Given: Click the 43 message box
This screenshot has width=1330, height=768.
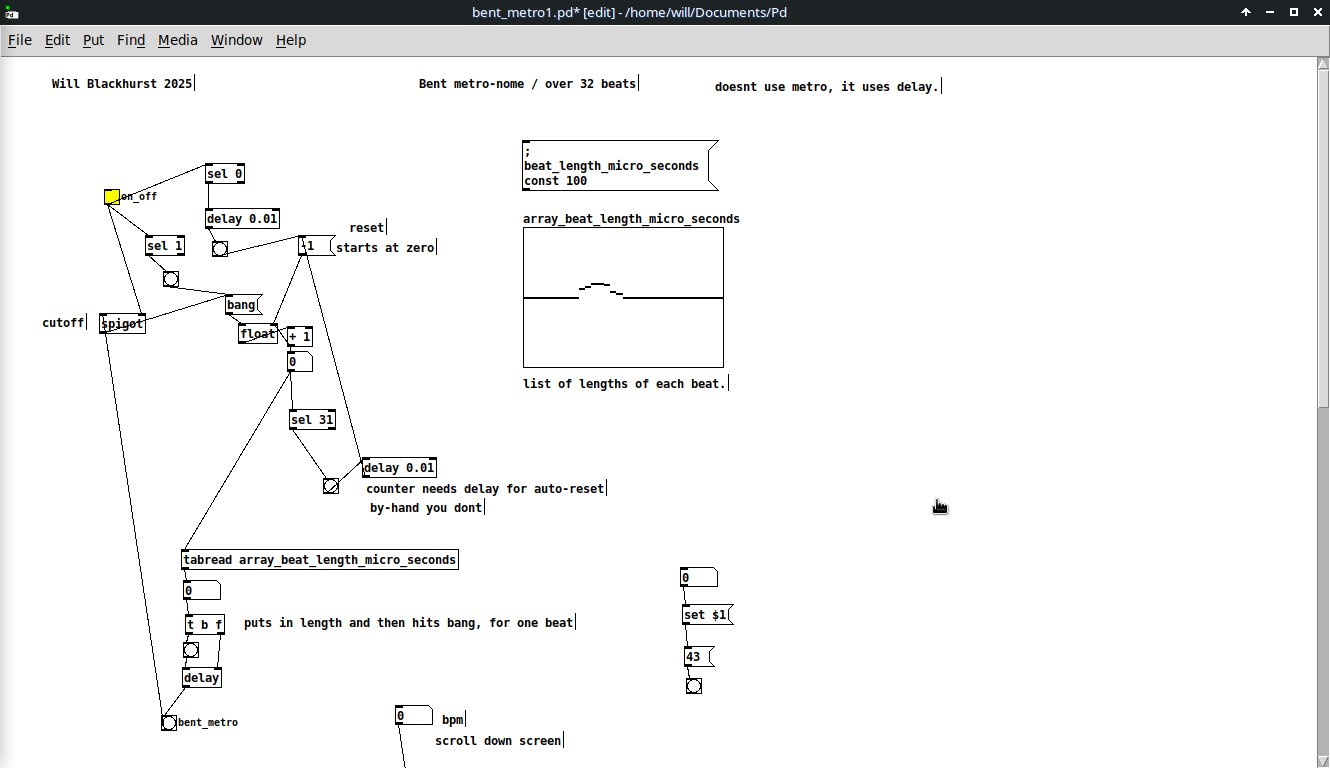Looking at the screenshot, I should (x=698, y=657).
